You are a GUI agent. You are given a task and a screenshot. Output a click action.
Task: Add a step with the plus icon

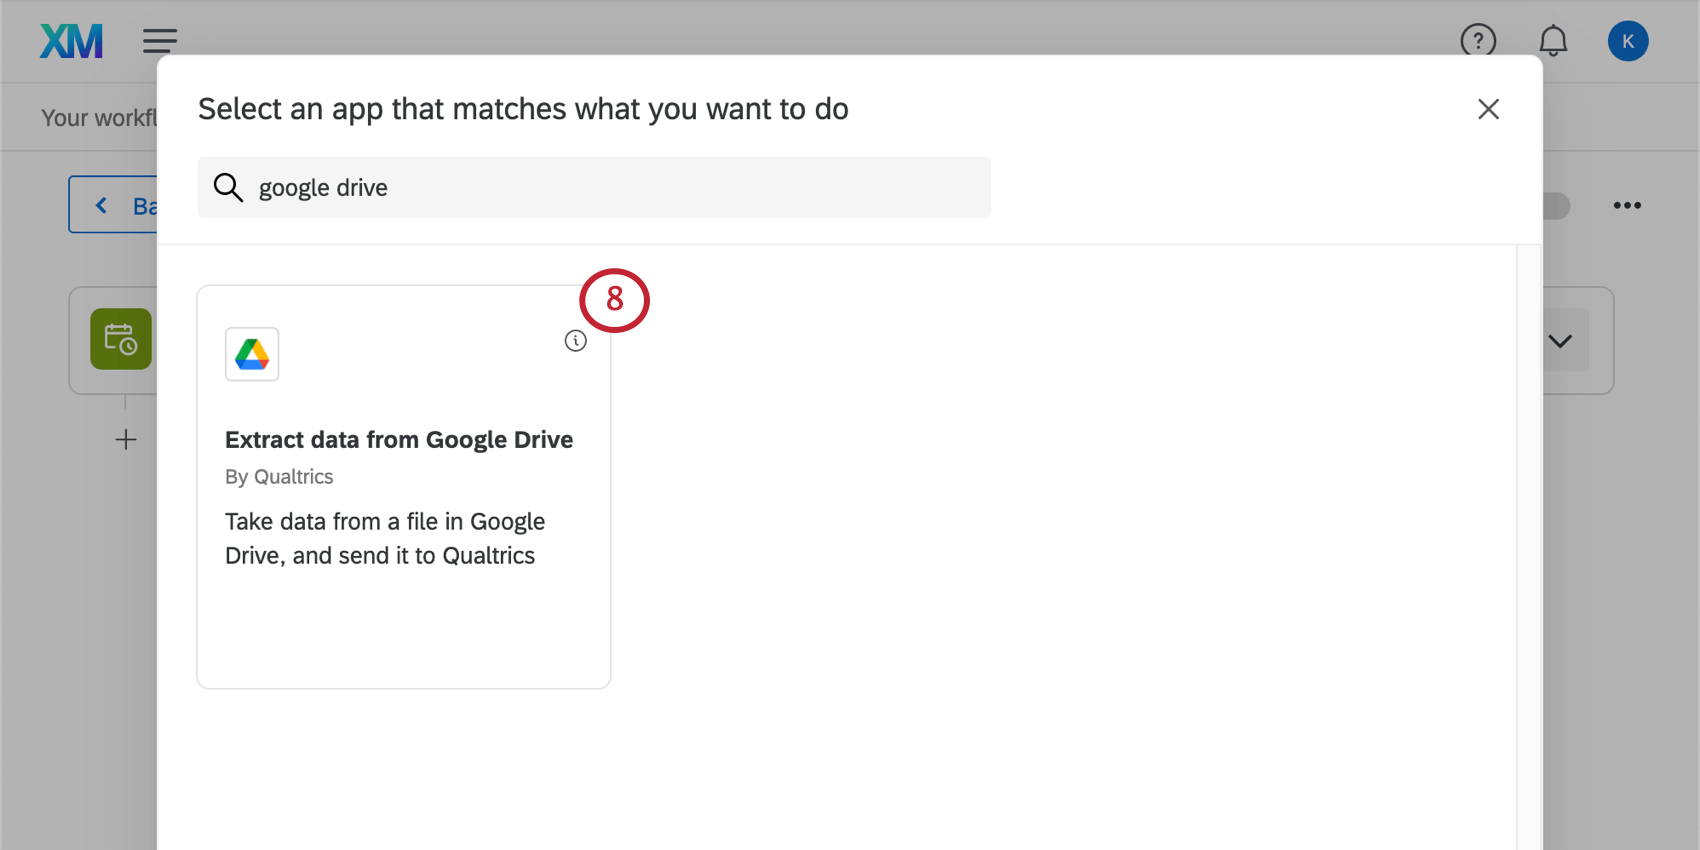point(126,439)
